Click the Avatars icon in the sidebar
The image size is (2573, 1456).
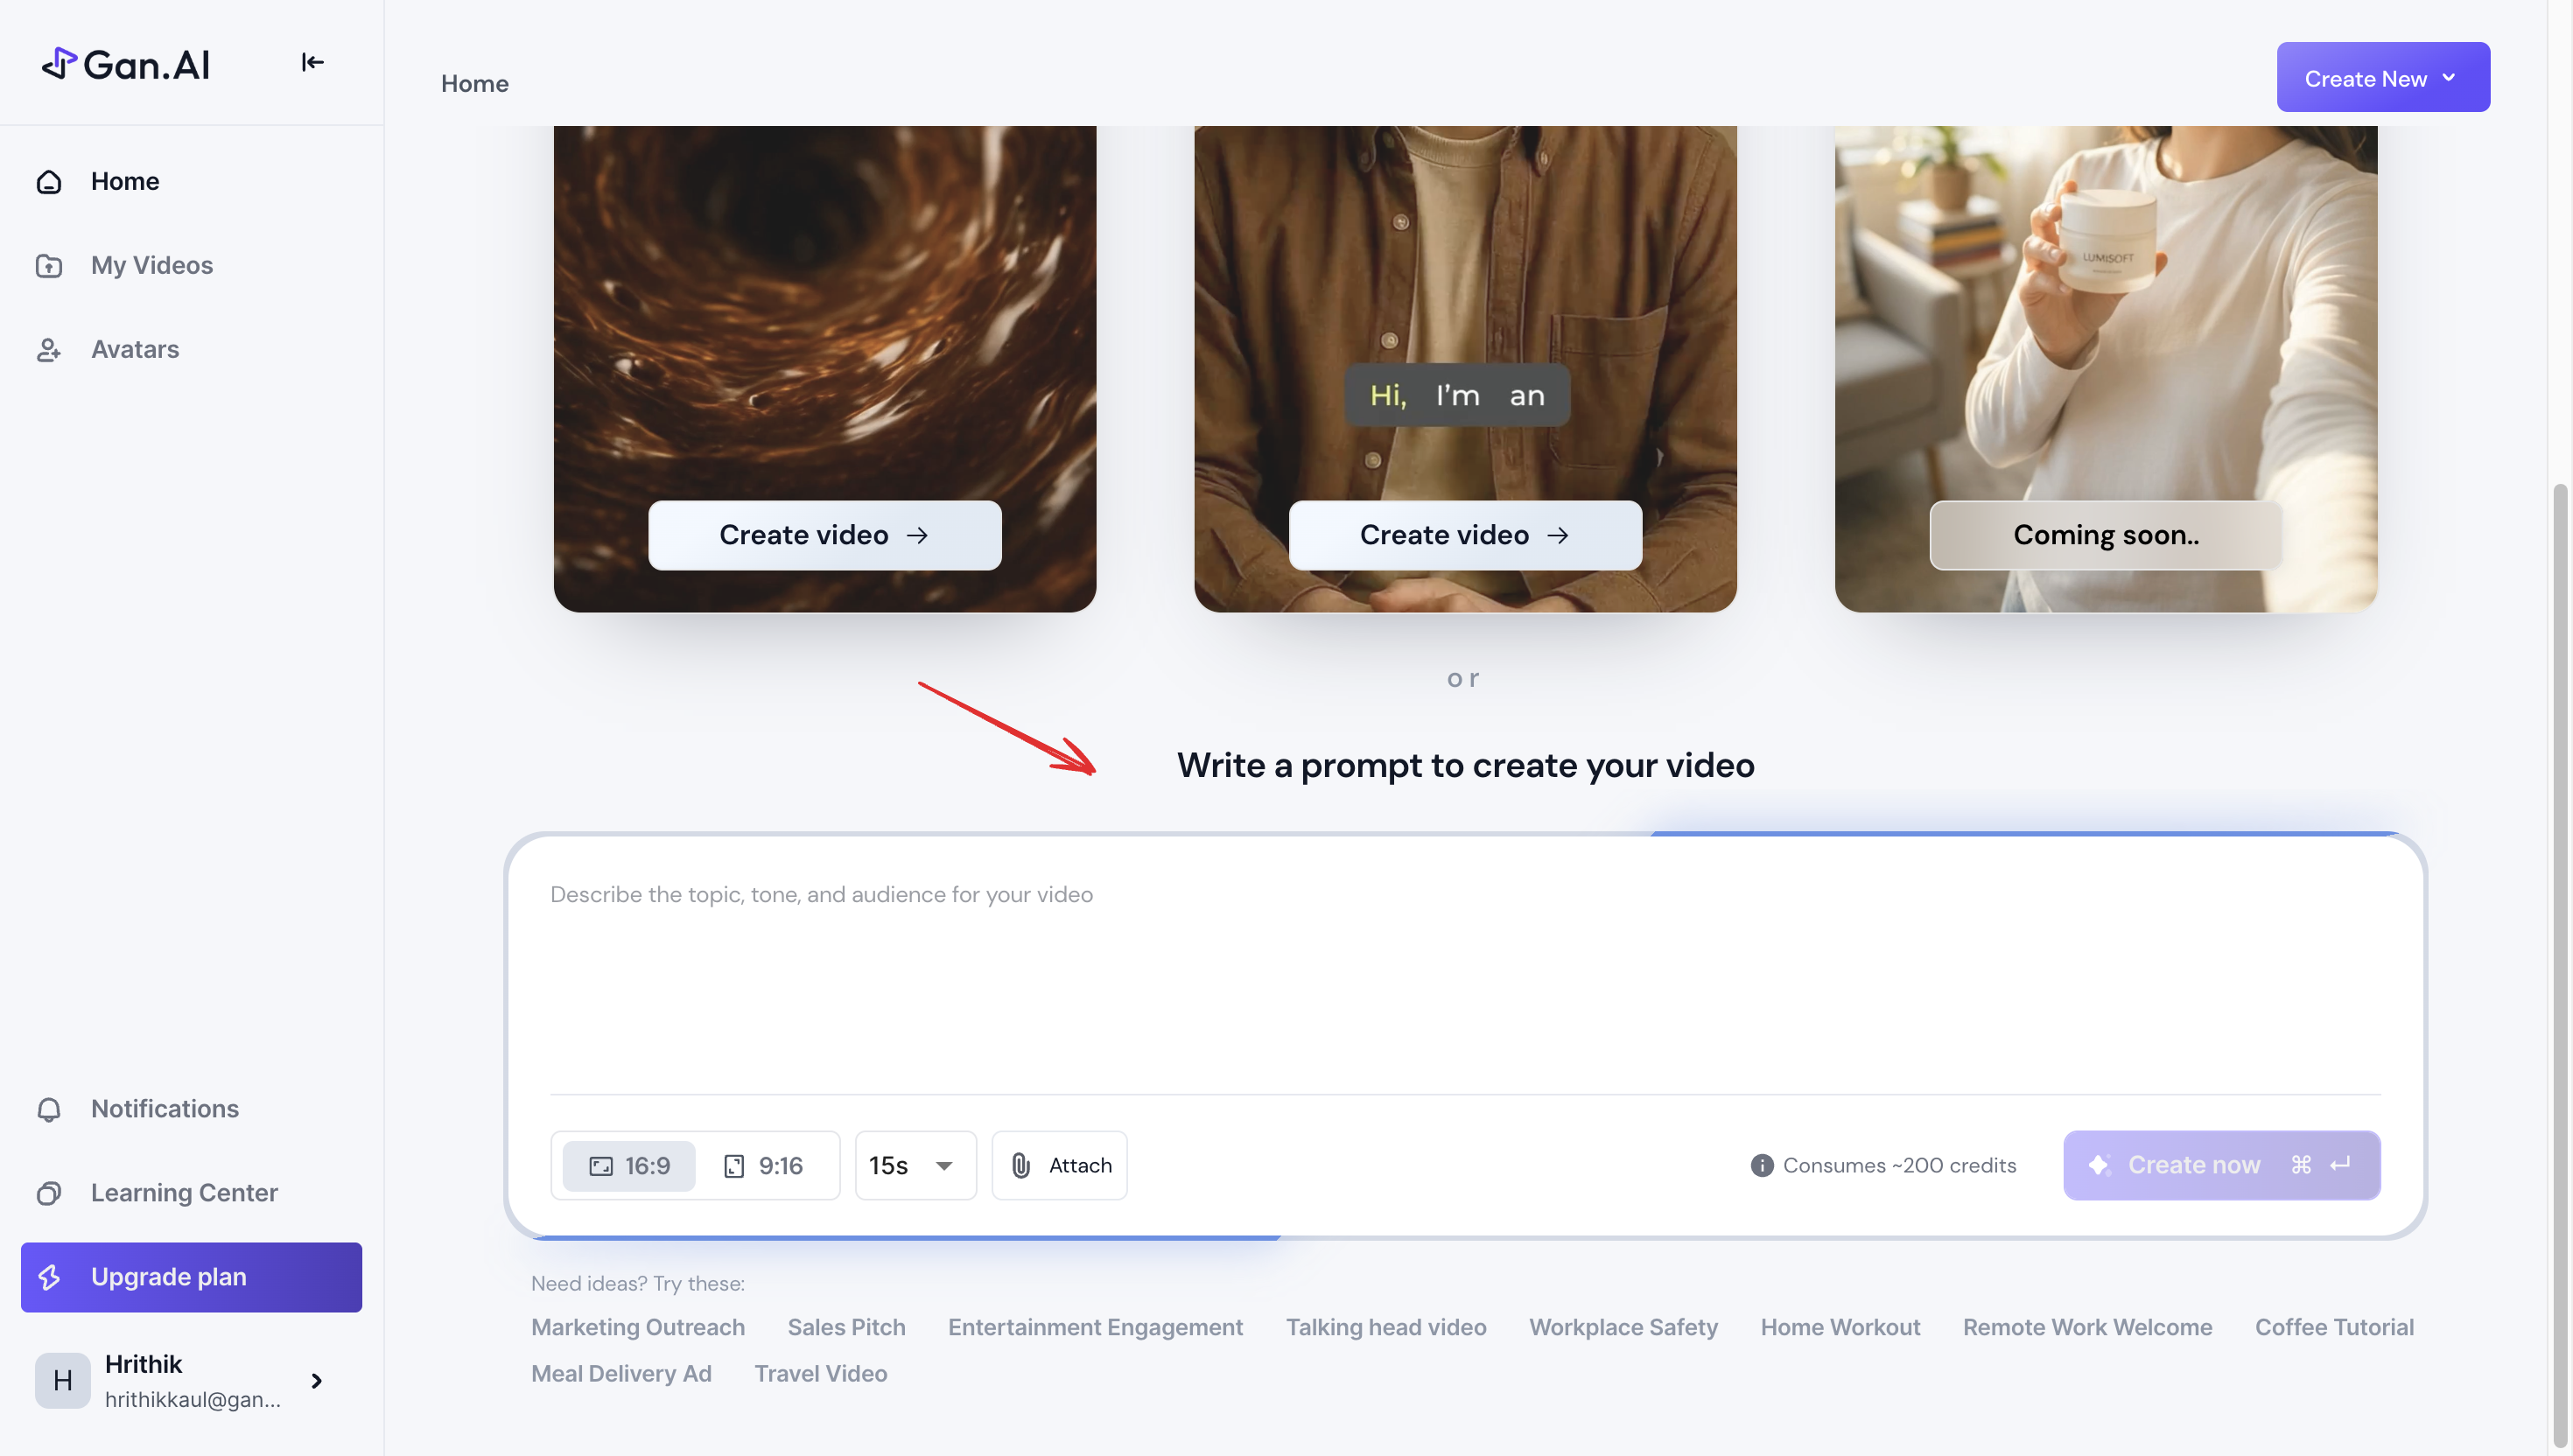coord(48,349)
